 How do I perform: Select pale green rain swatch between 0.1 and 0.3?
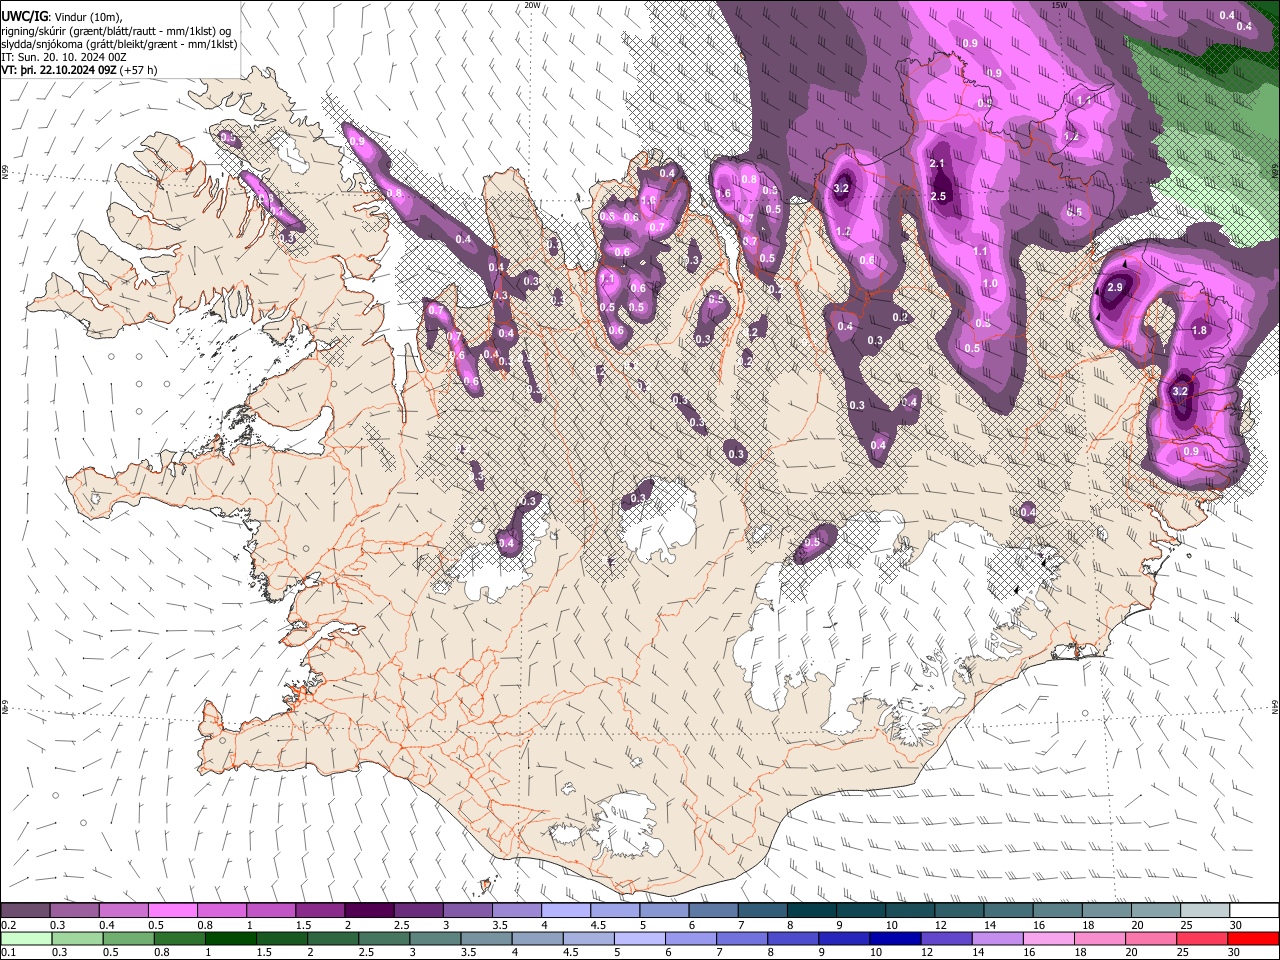25,938
